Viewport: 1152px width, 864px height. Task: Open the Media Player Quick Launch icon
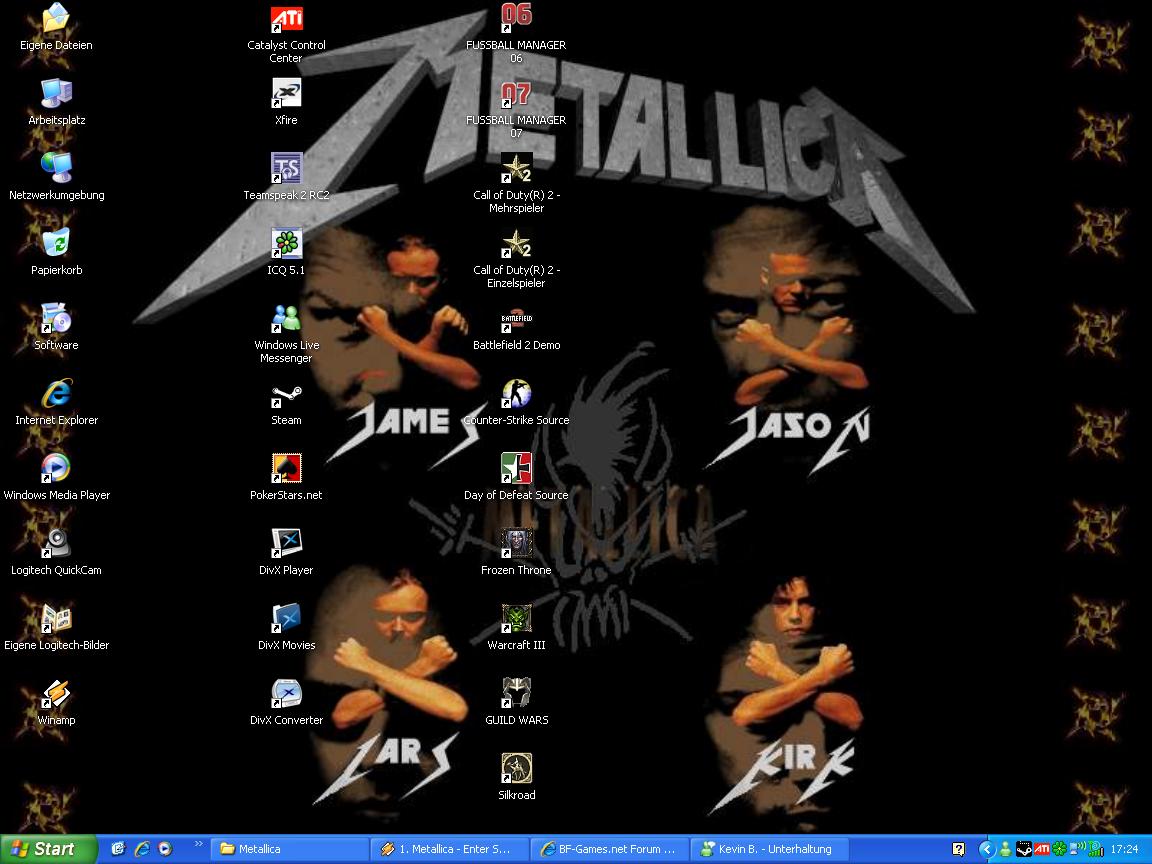(x=165, y=849)
